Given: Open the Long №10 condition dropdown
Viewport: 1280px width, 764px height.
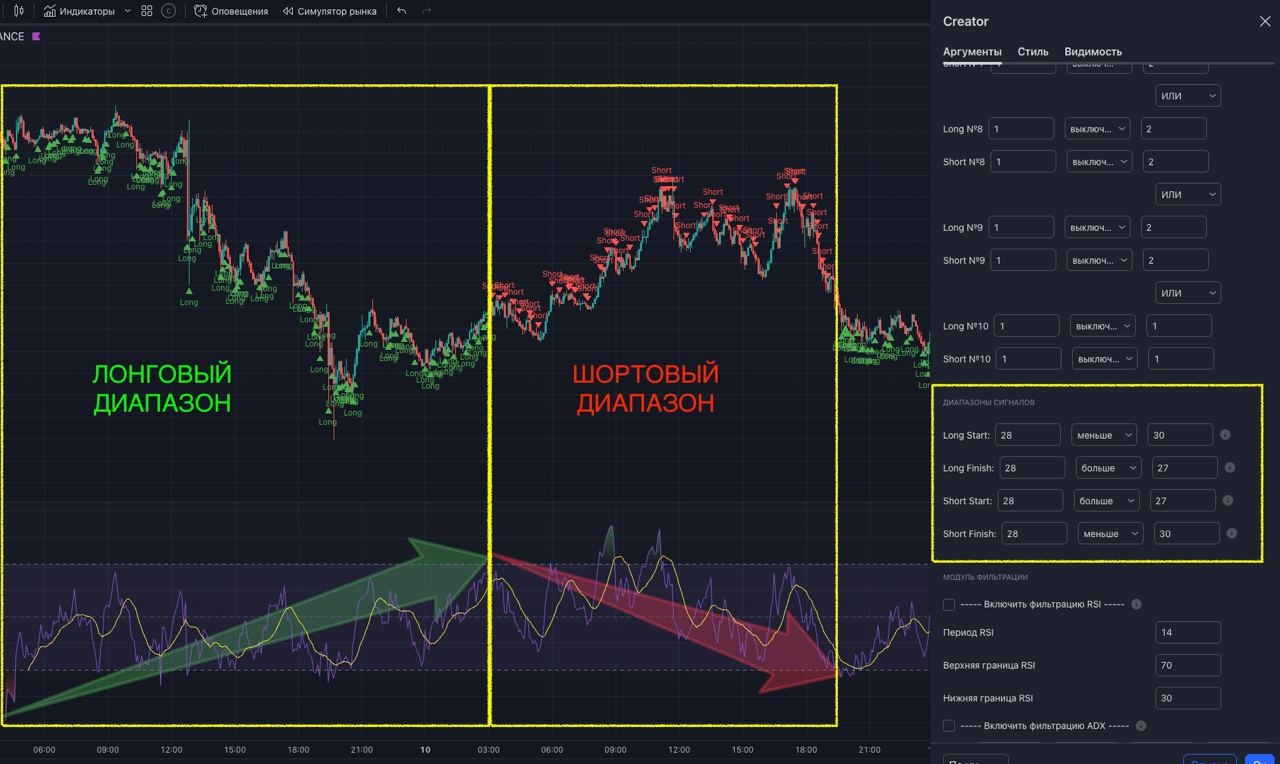Looking at the screenshot, I should pyautogui.click(x=1102, y=326).
